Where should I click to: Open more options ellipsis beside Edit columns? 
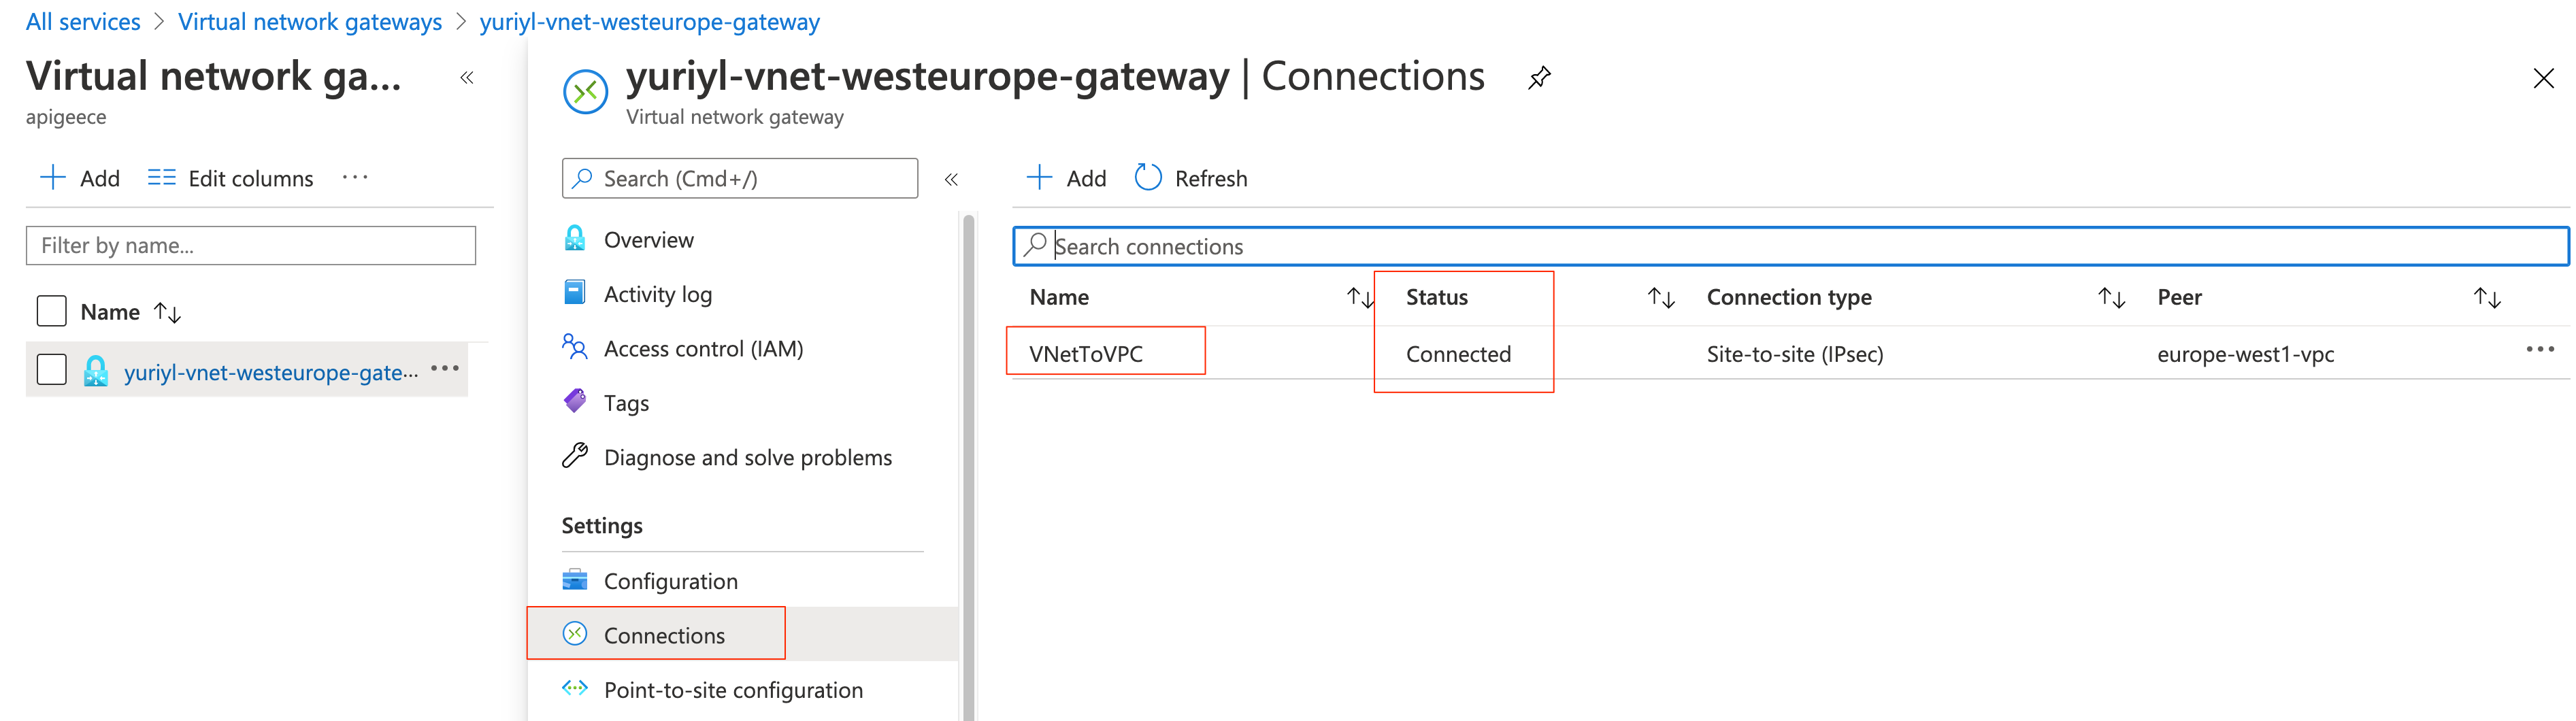(x=355, y=177)
